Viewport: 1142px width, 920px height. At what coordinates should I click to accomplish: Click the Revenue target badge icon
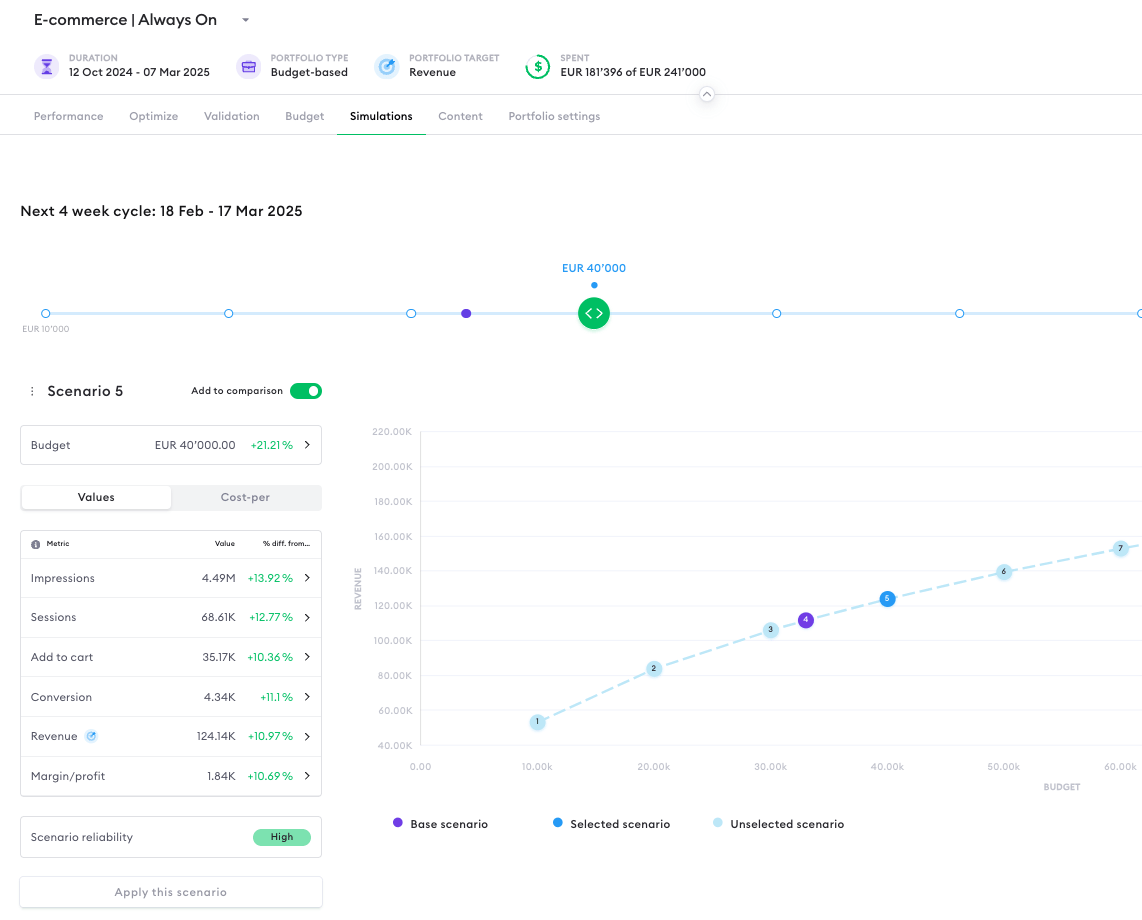tap(91, 736)
